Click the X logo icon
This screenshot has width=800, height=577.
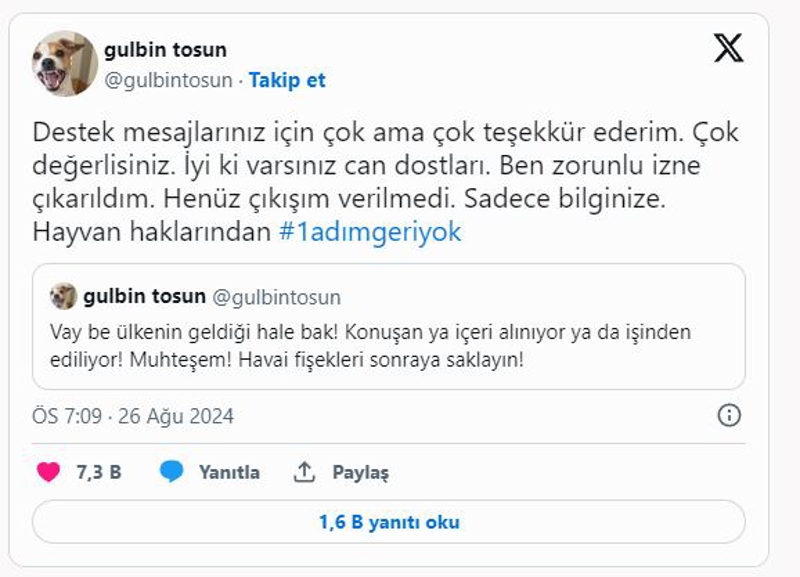click(728, 48)
